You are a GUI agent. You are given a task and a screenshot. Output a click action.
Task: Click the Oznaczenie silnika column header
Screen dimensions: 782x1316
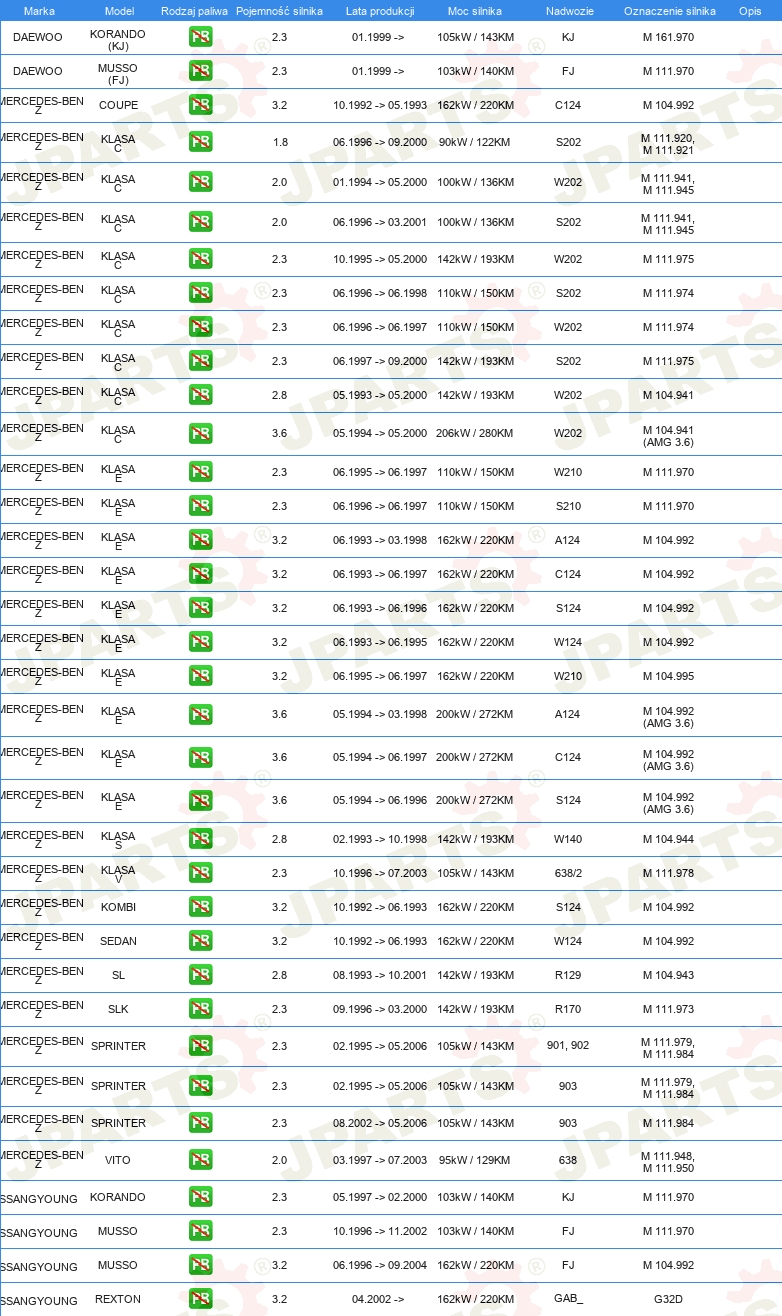pyautogui.click(x=669, y=11)
